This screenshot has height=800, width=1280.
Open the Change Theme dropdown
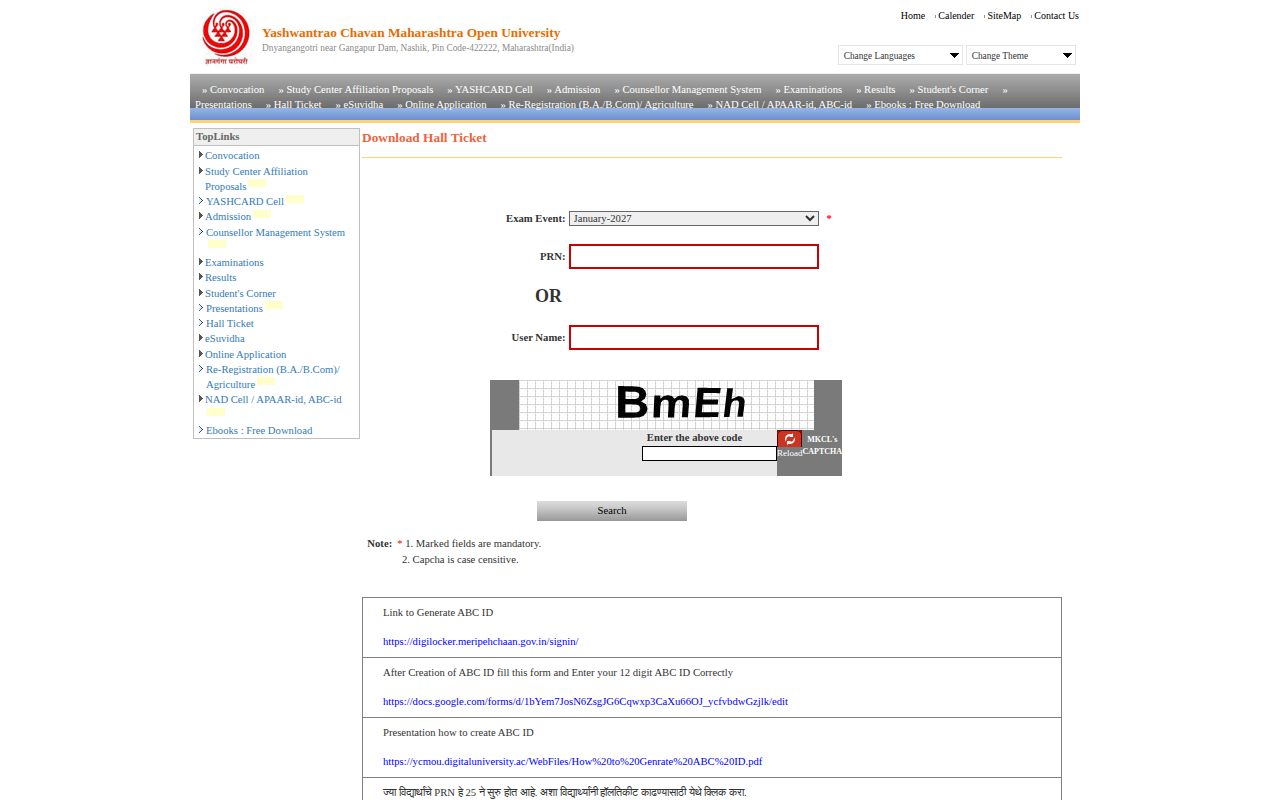pos(1021,55)
